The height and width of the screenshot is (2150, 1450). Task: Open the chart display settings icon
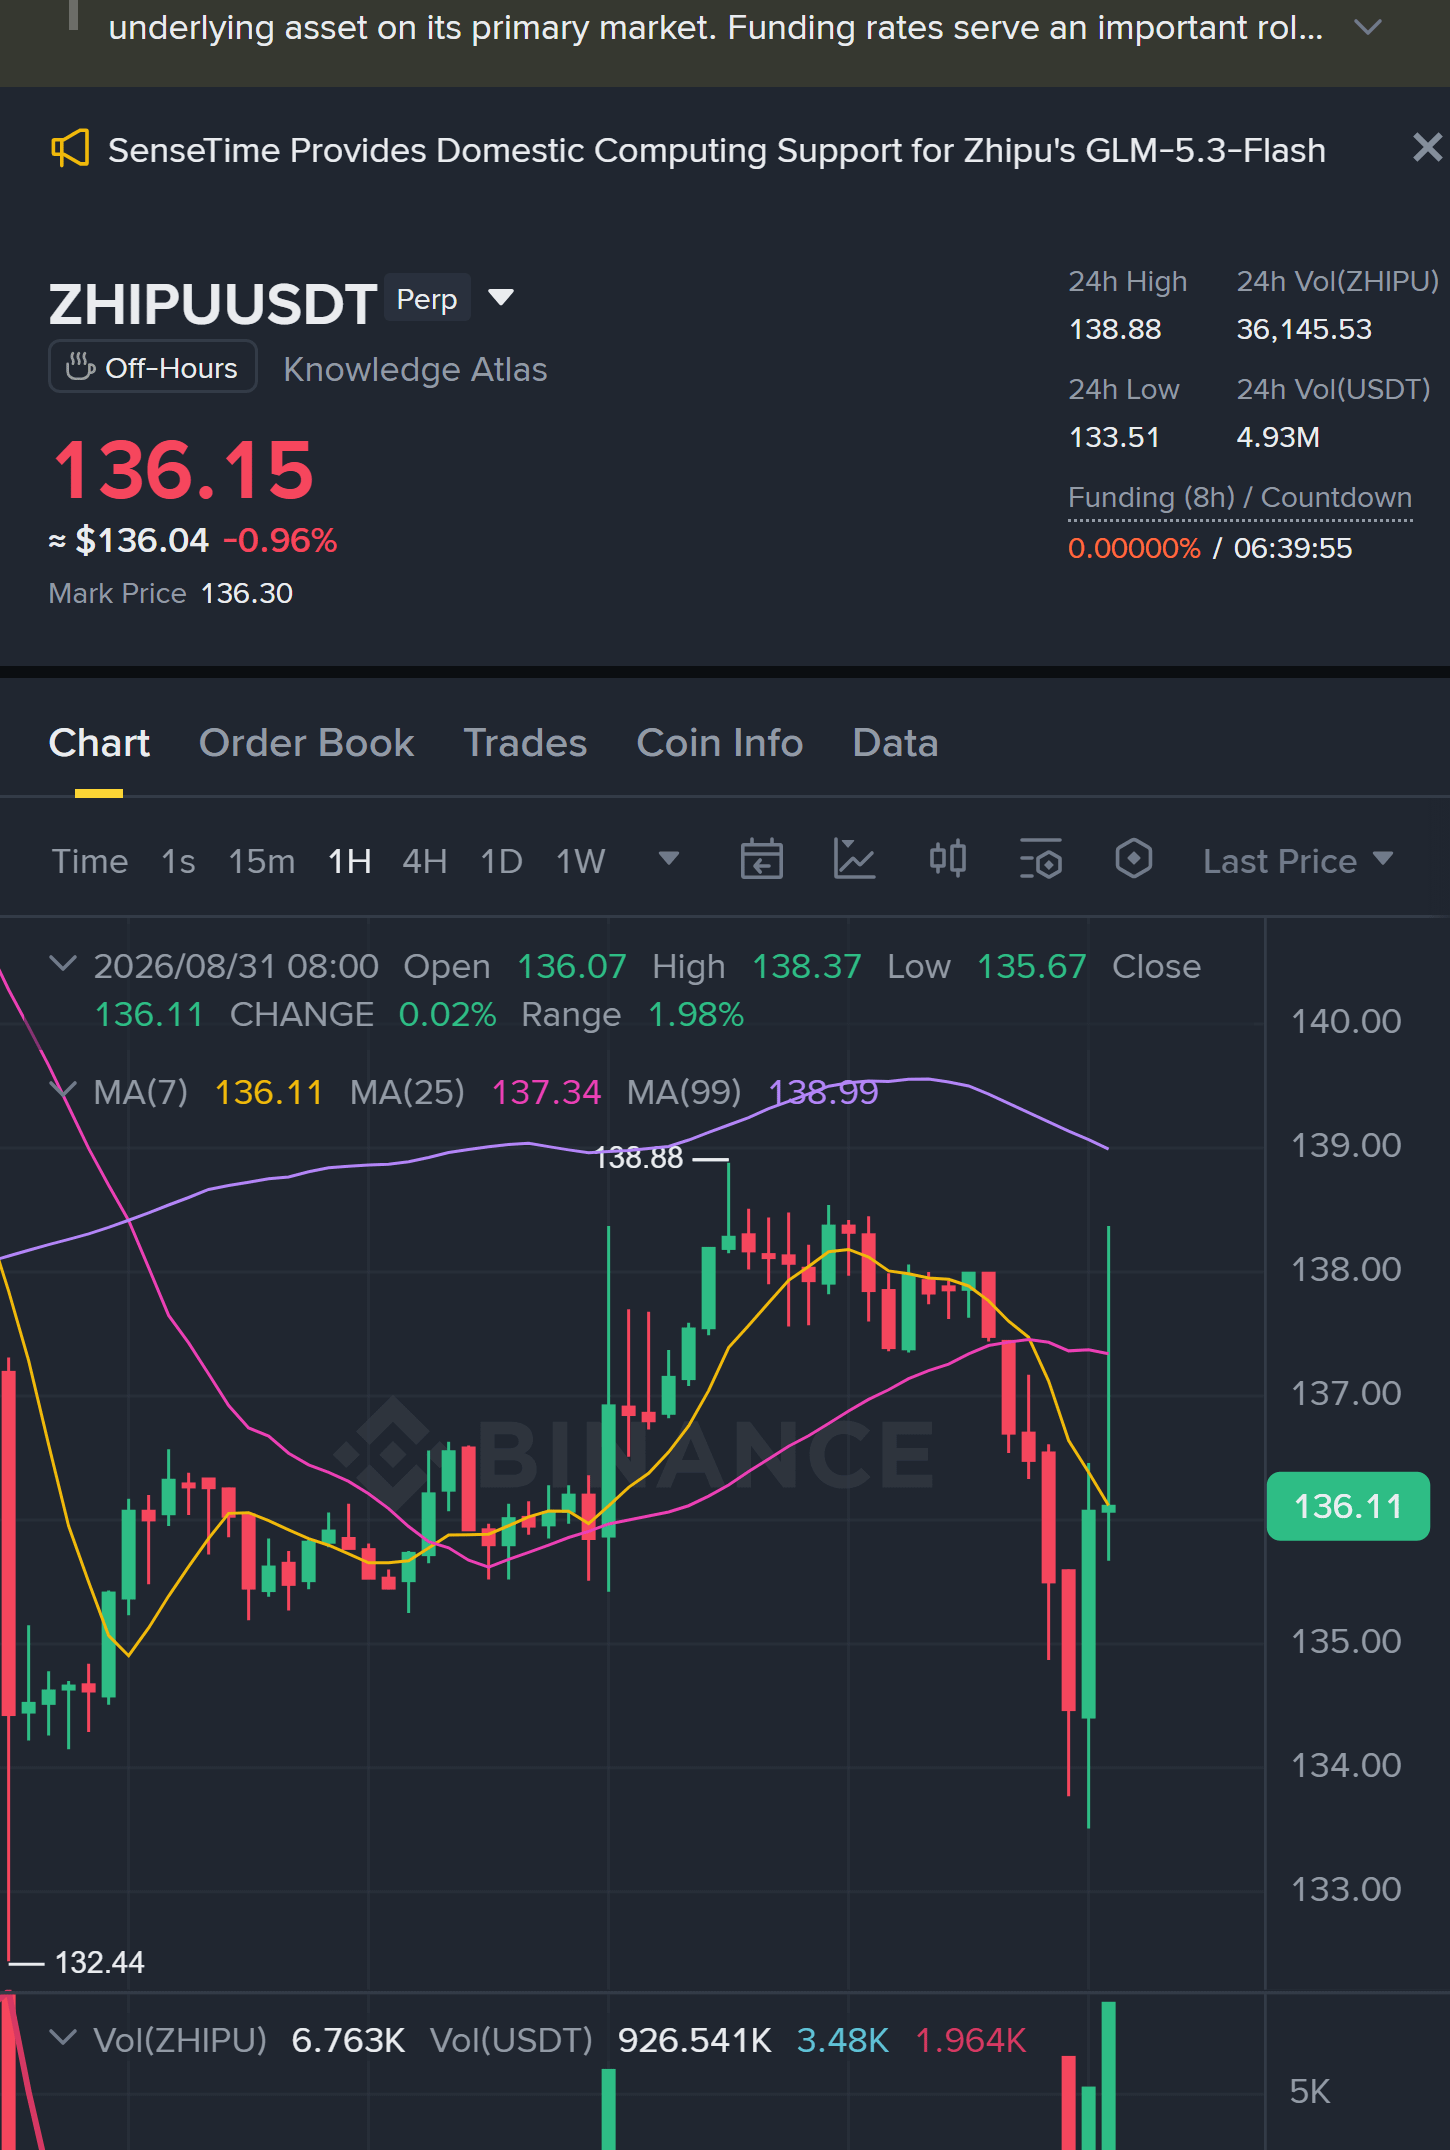pos(1040,859)
